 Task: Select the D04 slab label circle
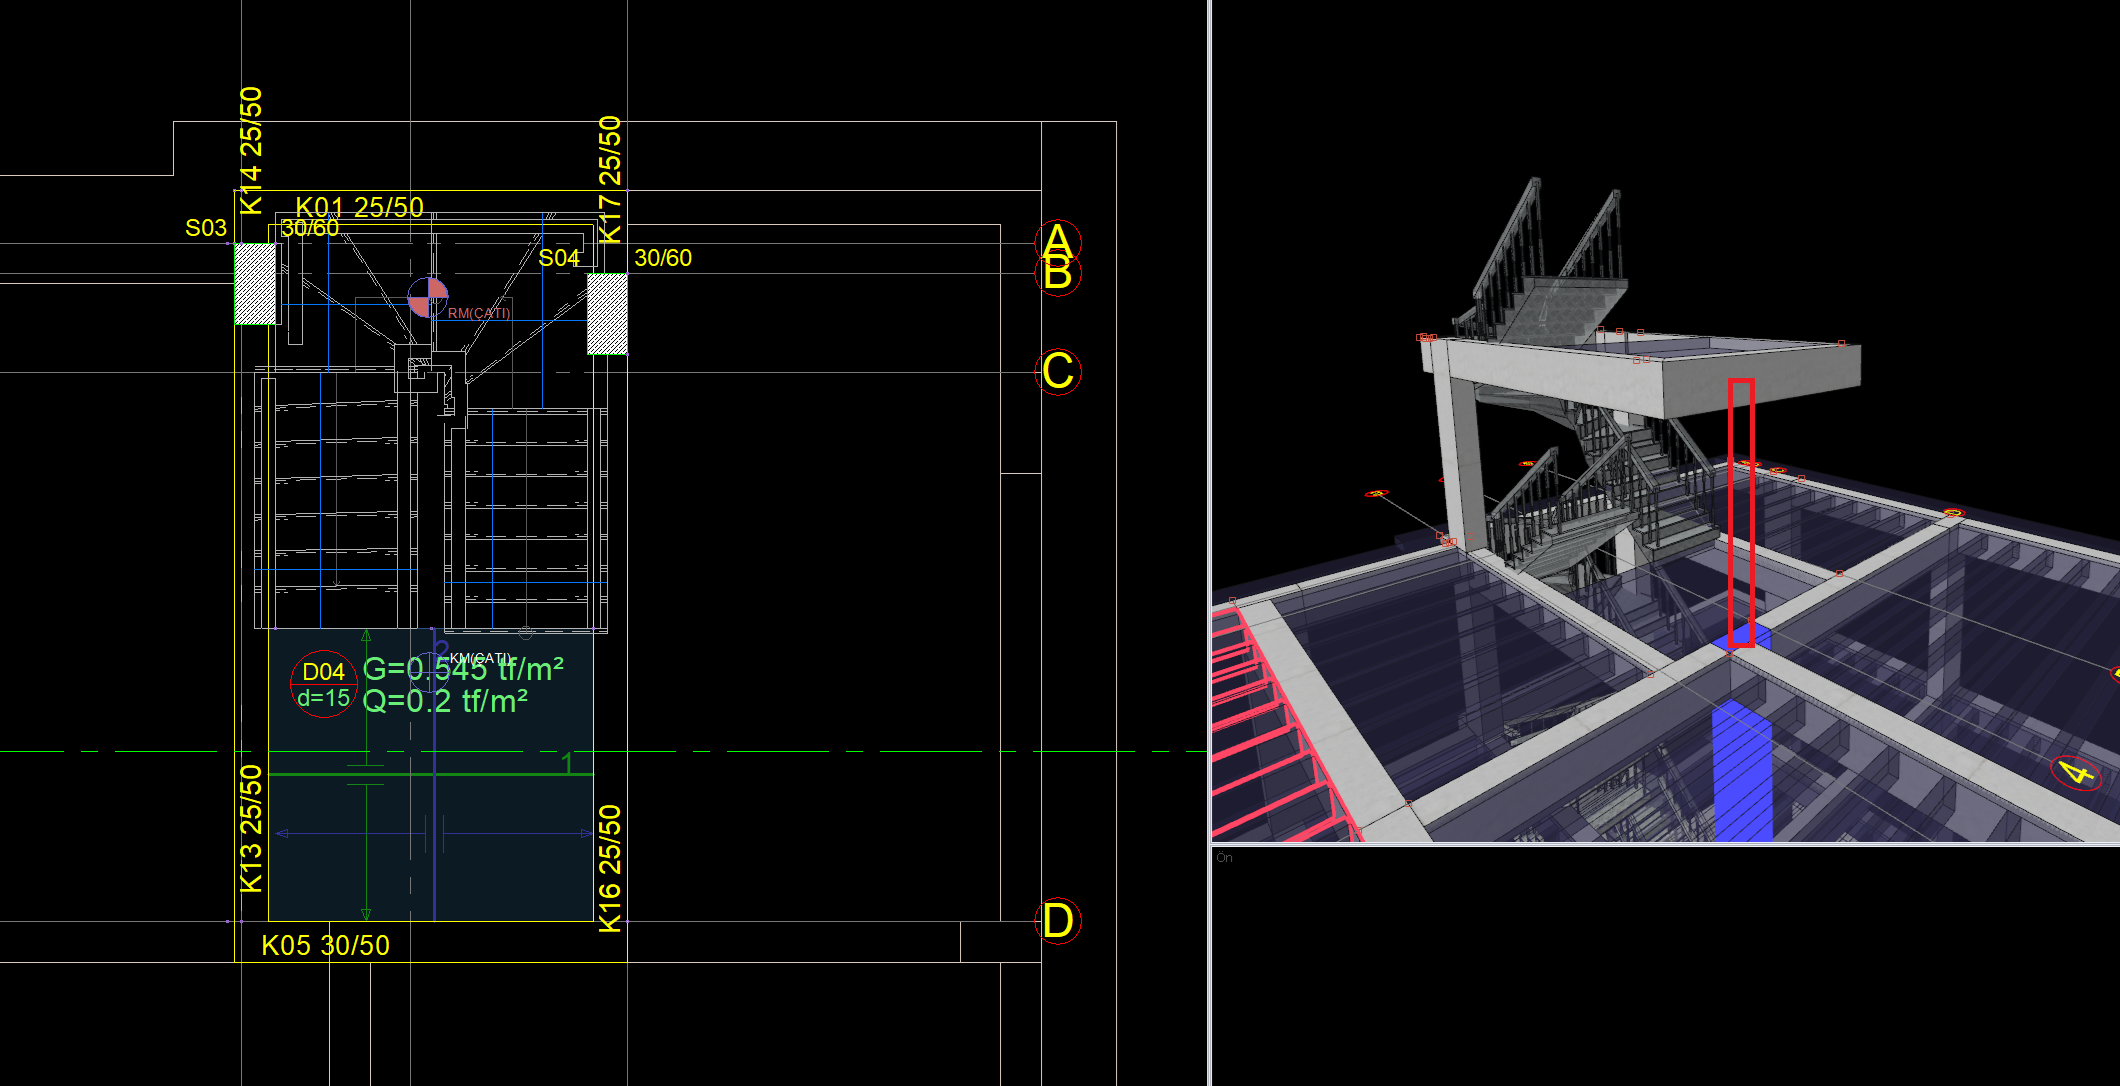click(323, 684)
